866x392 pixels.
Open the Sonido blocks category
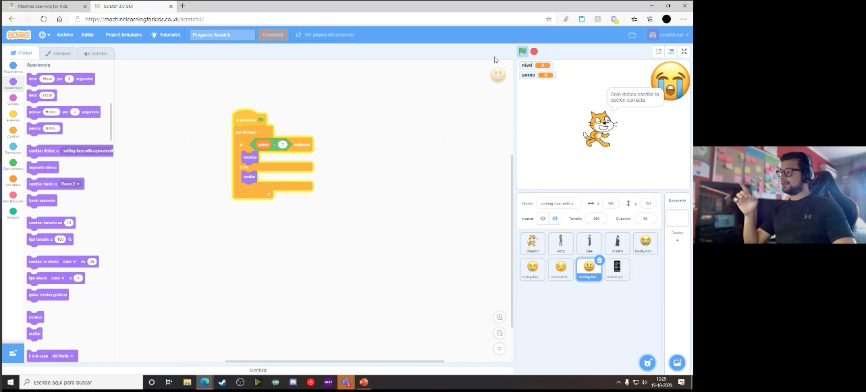13,100
